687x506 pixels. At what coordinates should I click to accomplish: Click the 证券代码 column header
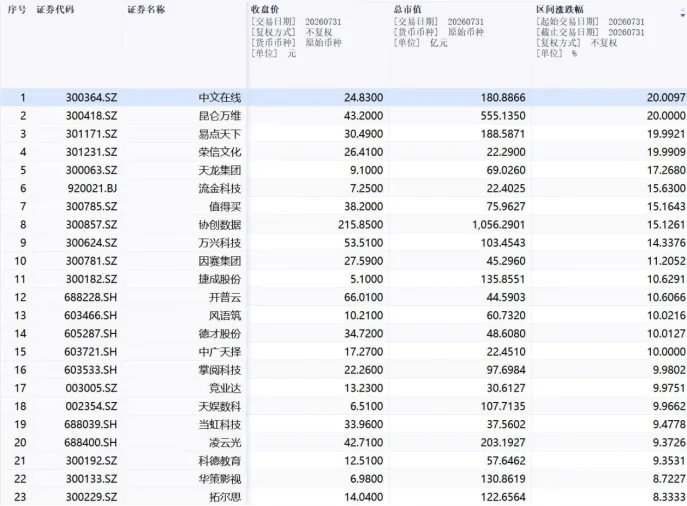(x=55, y=10)
